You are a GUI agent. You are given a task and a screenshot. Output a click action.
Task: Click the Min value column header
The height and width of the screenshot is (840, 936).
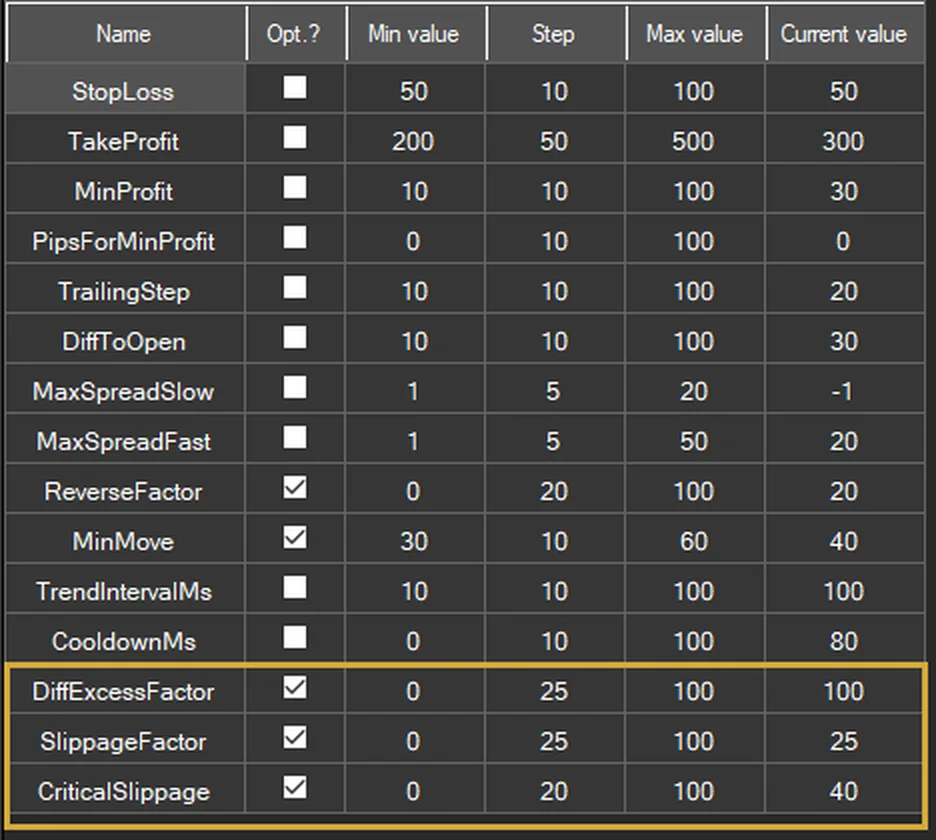pos(416,33)
